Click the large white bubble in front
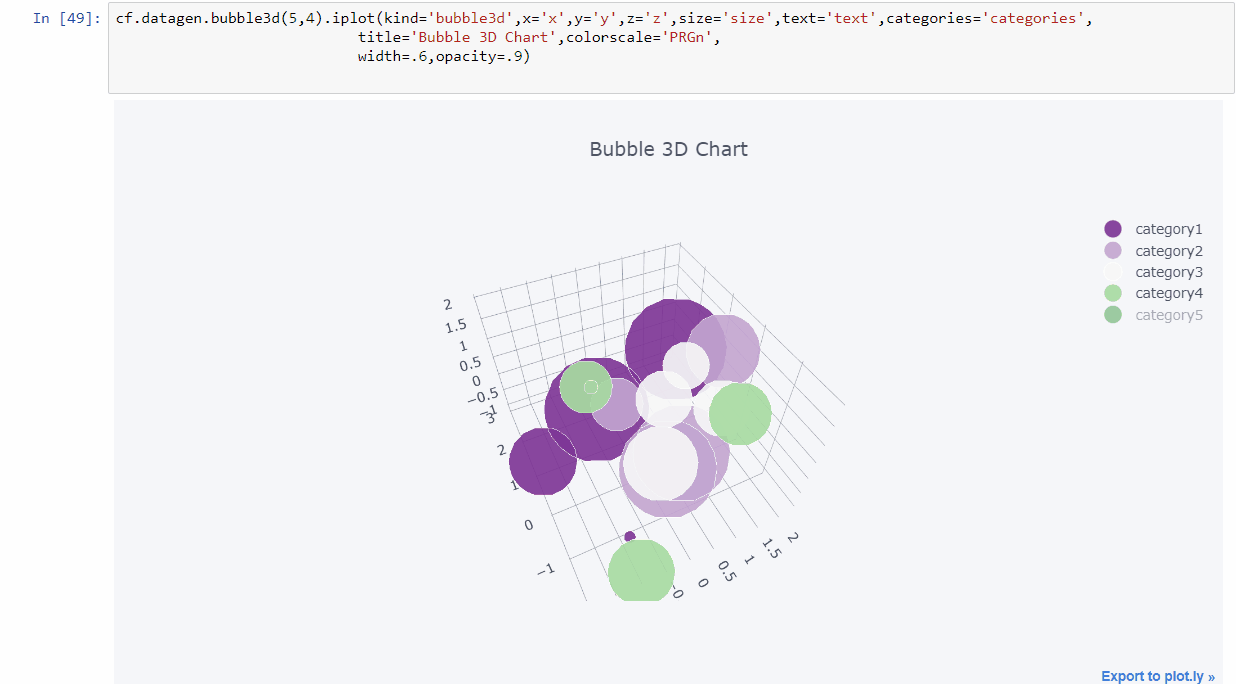The width and height of the screenshot is (1236, 684). tap(661, 462)
